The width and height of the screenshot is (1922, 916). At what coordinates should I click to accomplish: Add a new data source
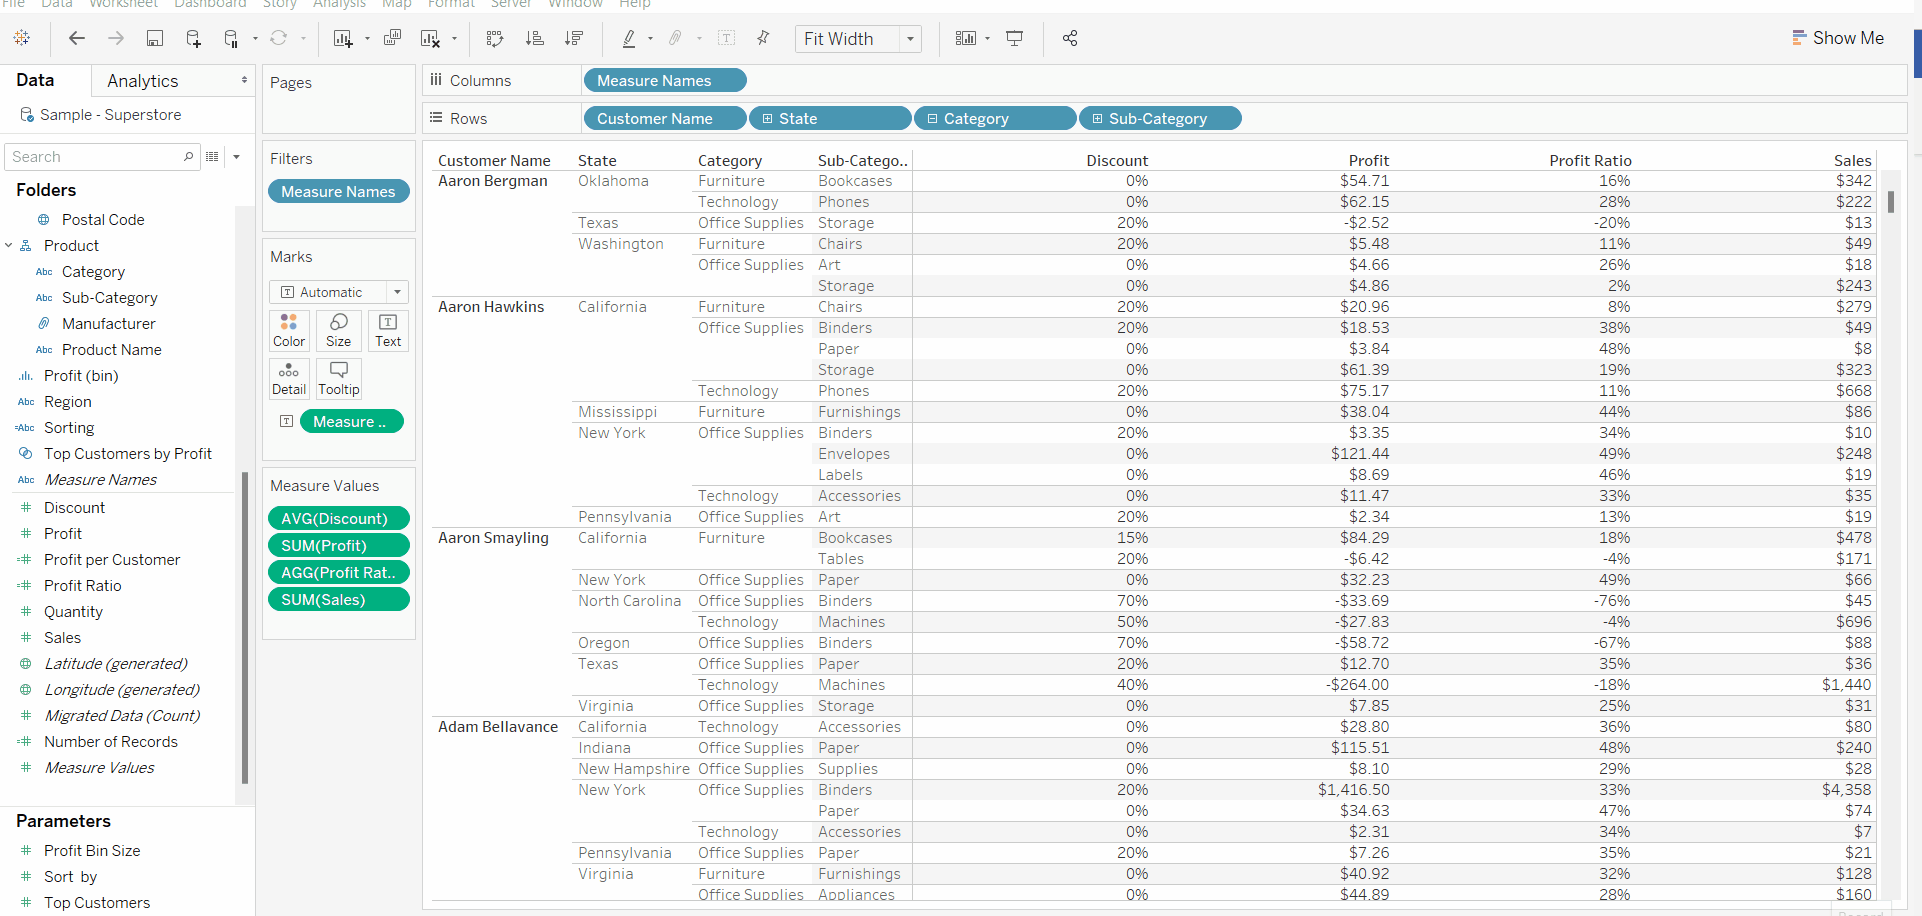193,38
